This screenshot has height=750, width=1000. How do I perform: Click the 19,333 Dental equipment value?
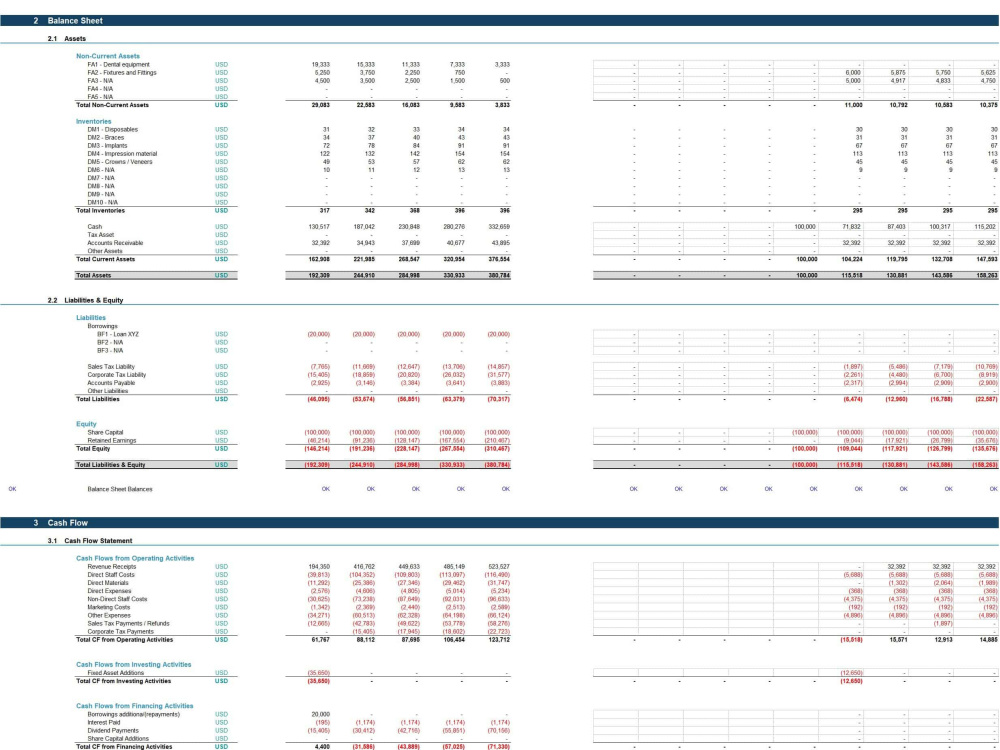point(321,64)
